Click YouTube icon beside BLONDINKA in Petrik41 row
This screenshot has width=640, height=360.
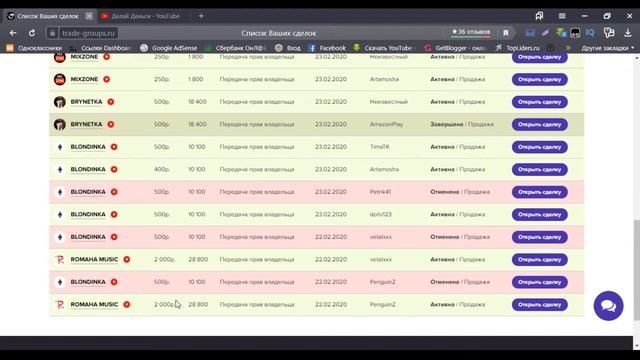click(x=114, y=192)
